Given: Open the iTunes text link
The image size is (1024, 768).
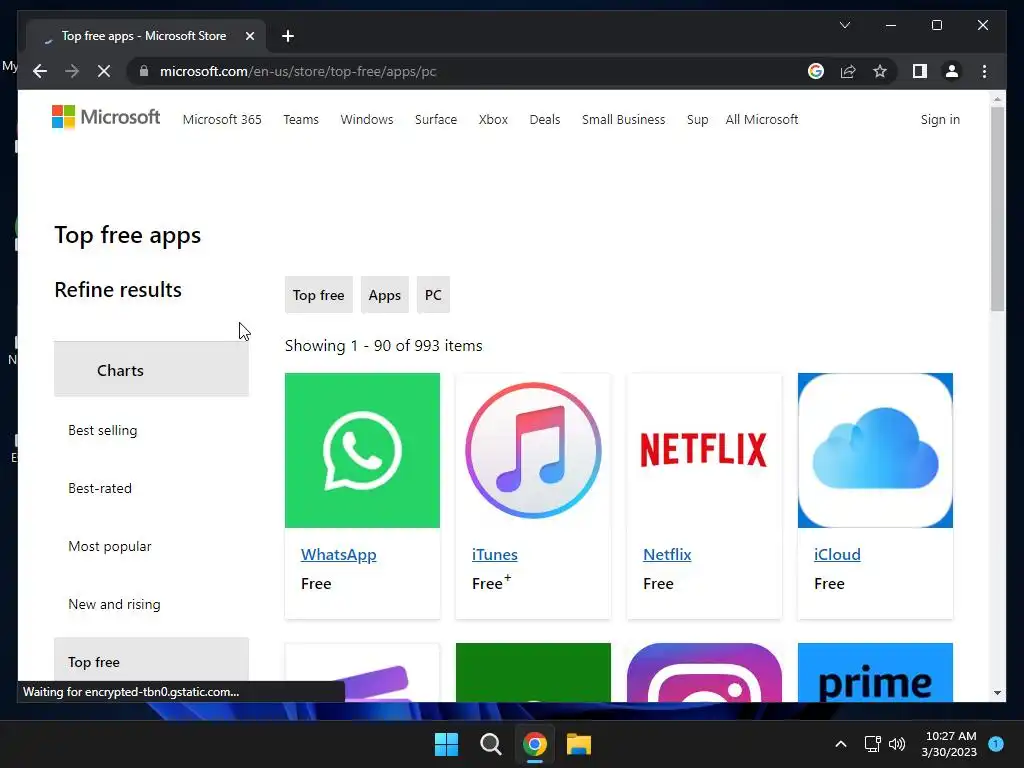Looking at the screenshot, I should tap(494, 554).
